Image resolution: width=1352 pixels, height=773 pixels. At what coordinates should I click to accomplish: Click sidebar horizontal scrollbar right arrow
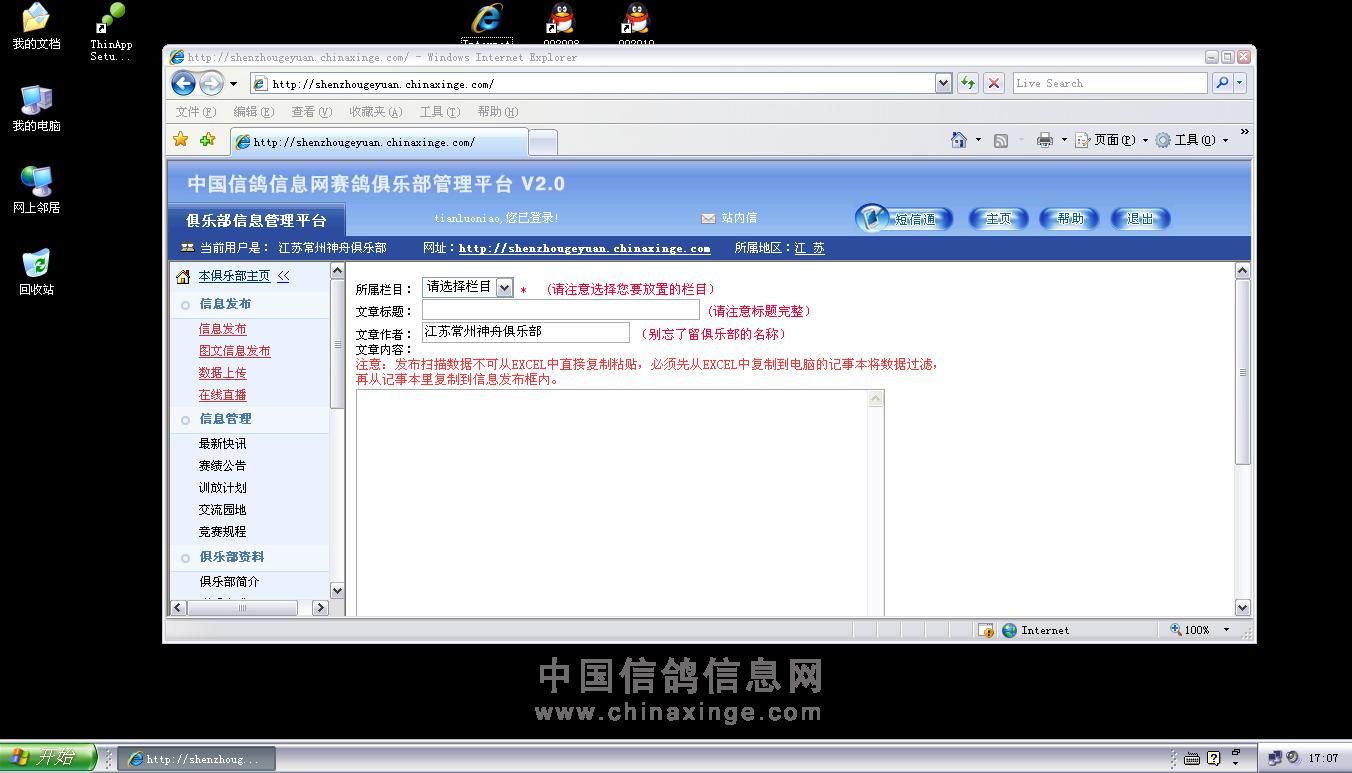(x=320, y=607)
